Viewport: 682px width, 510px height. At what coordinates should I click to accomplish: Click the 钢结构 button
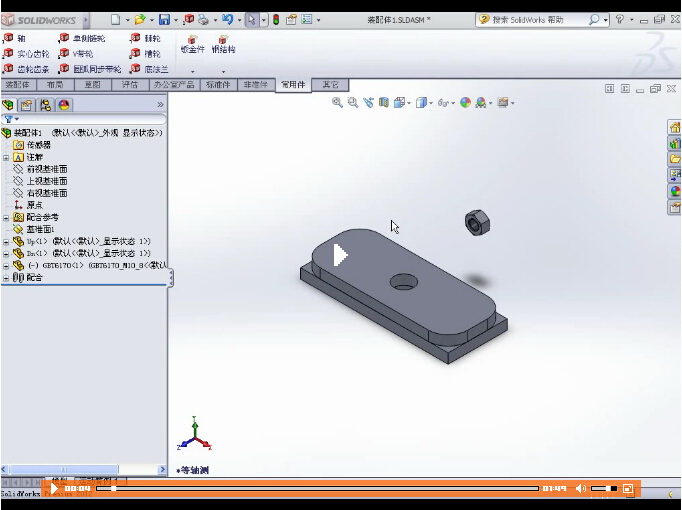coord(223,45)
